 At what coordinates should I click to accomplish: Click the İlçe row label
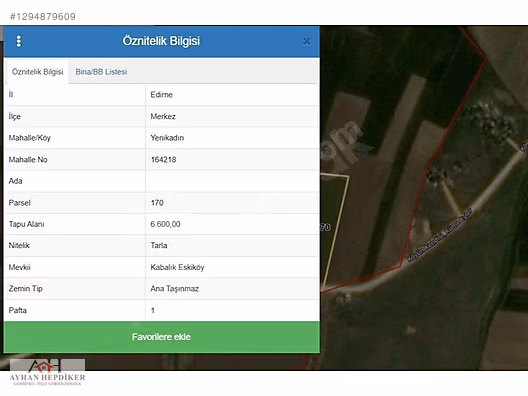pos(15,117)
